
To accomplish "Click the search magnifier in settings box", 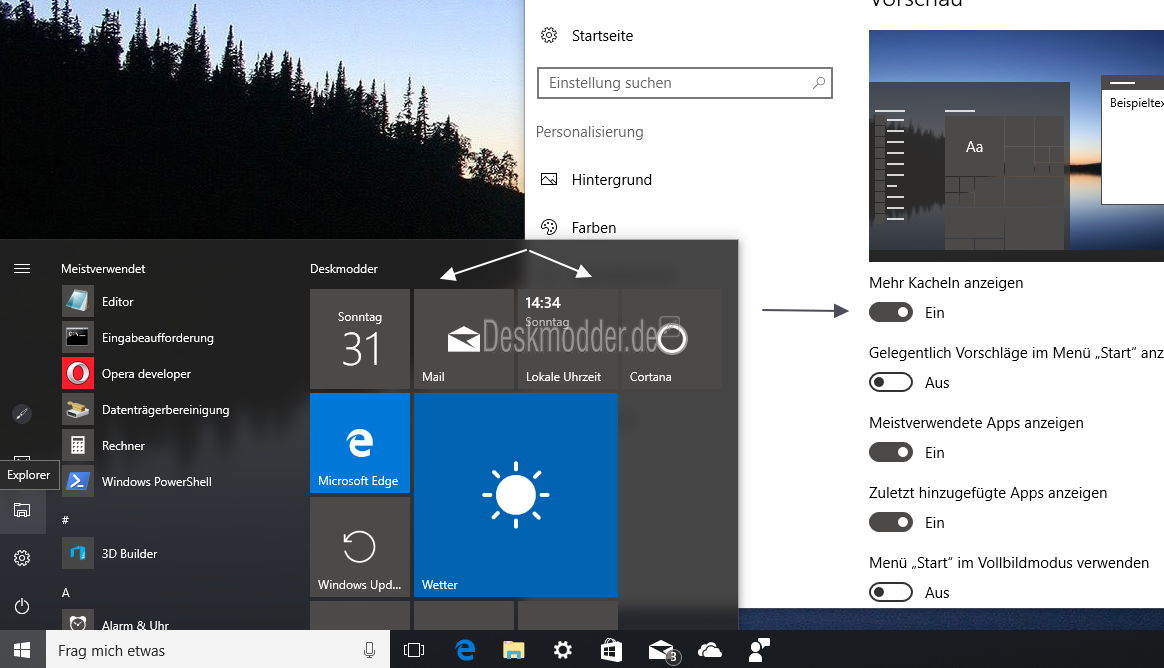I will [819, 83].
